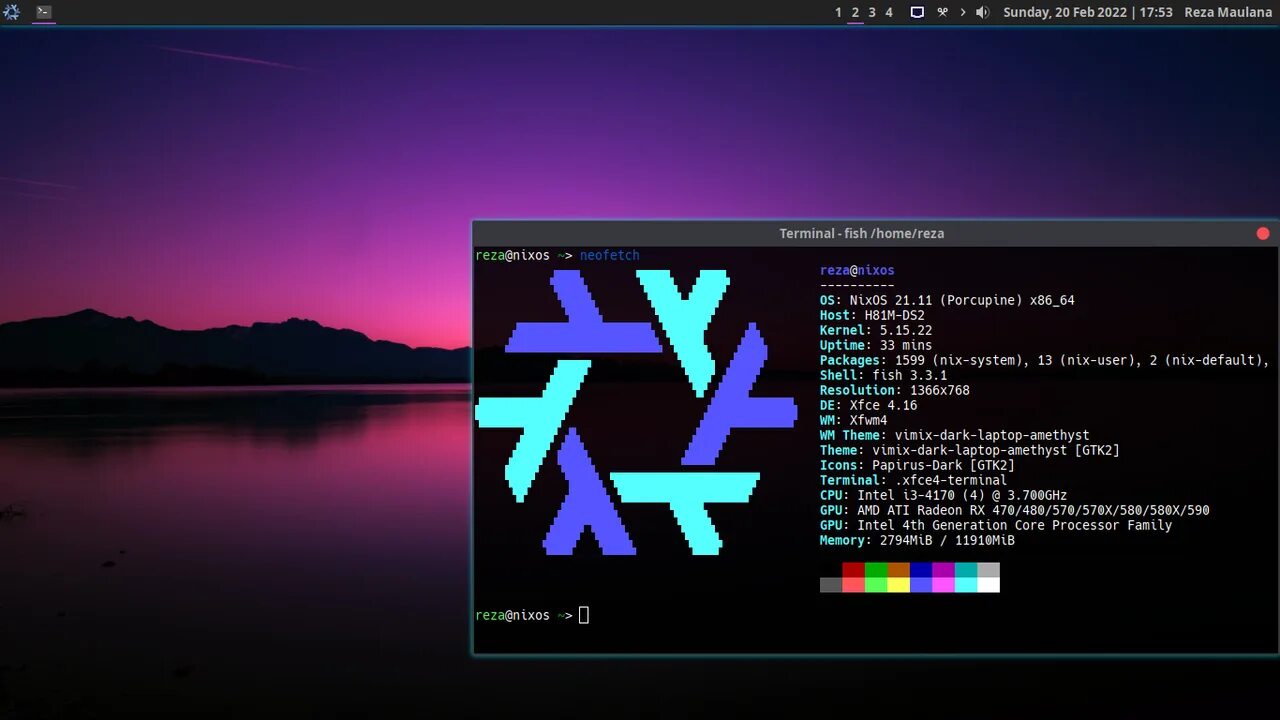This screenshot has width=1280, height=720.
Task: Click the 'Kernel: 5.15.22' line
Action: point(876,330)
